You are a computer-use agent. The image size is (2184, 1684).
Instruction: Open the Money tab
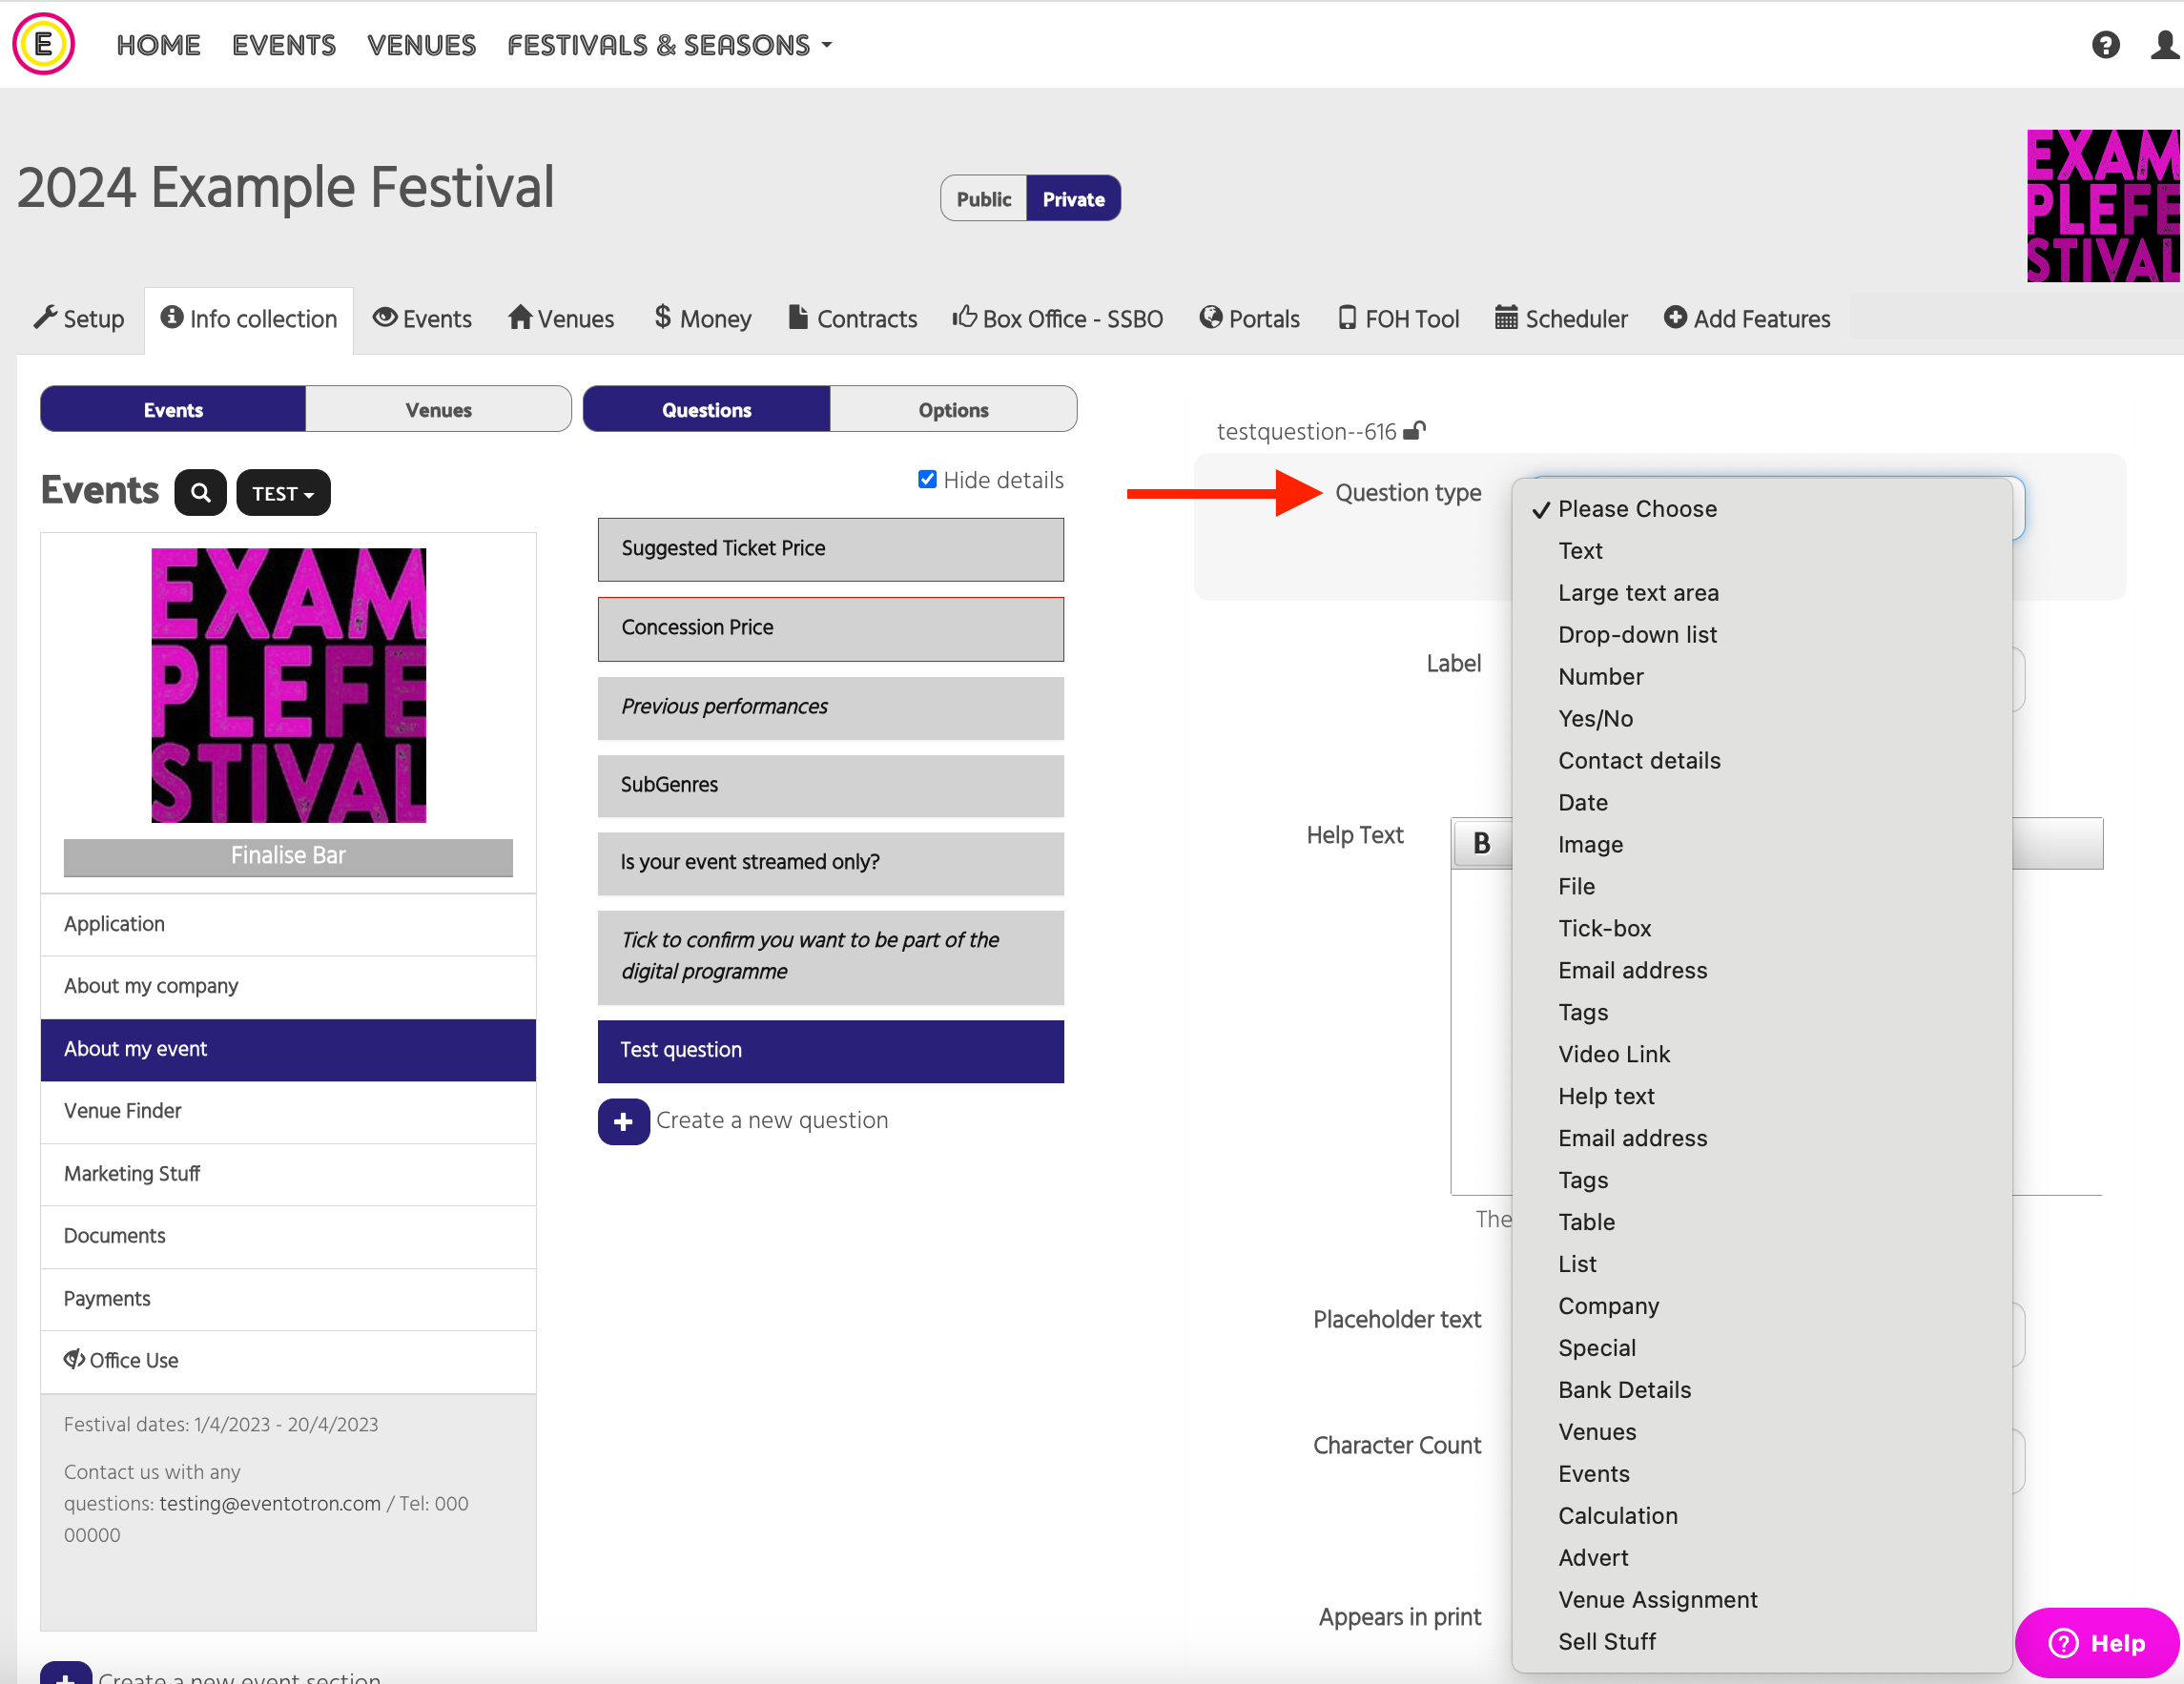click(702, 318)
